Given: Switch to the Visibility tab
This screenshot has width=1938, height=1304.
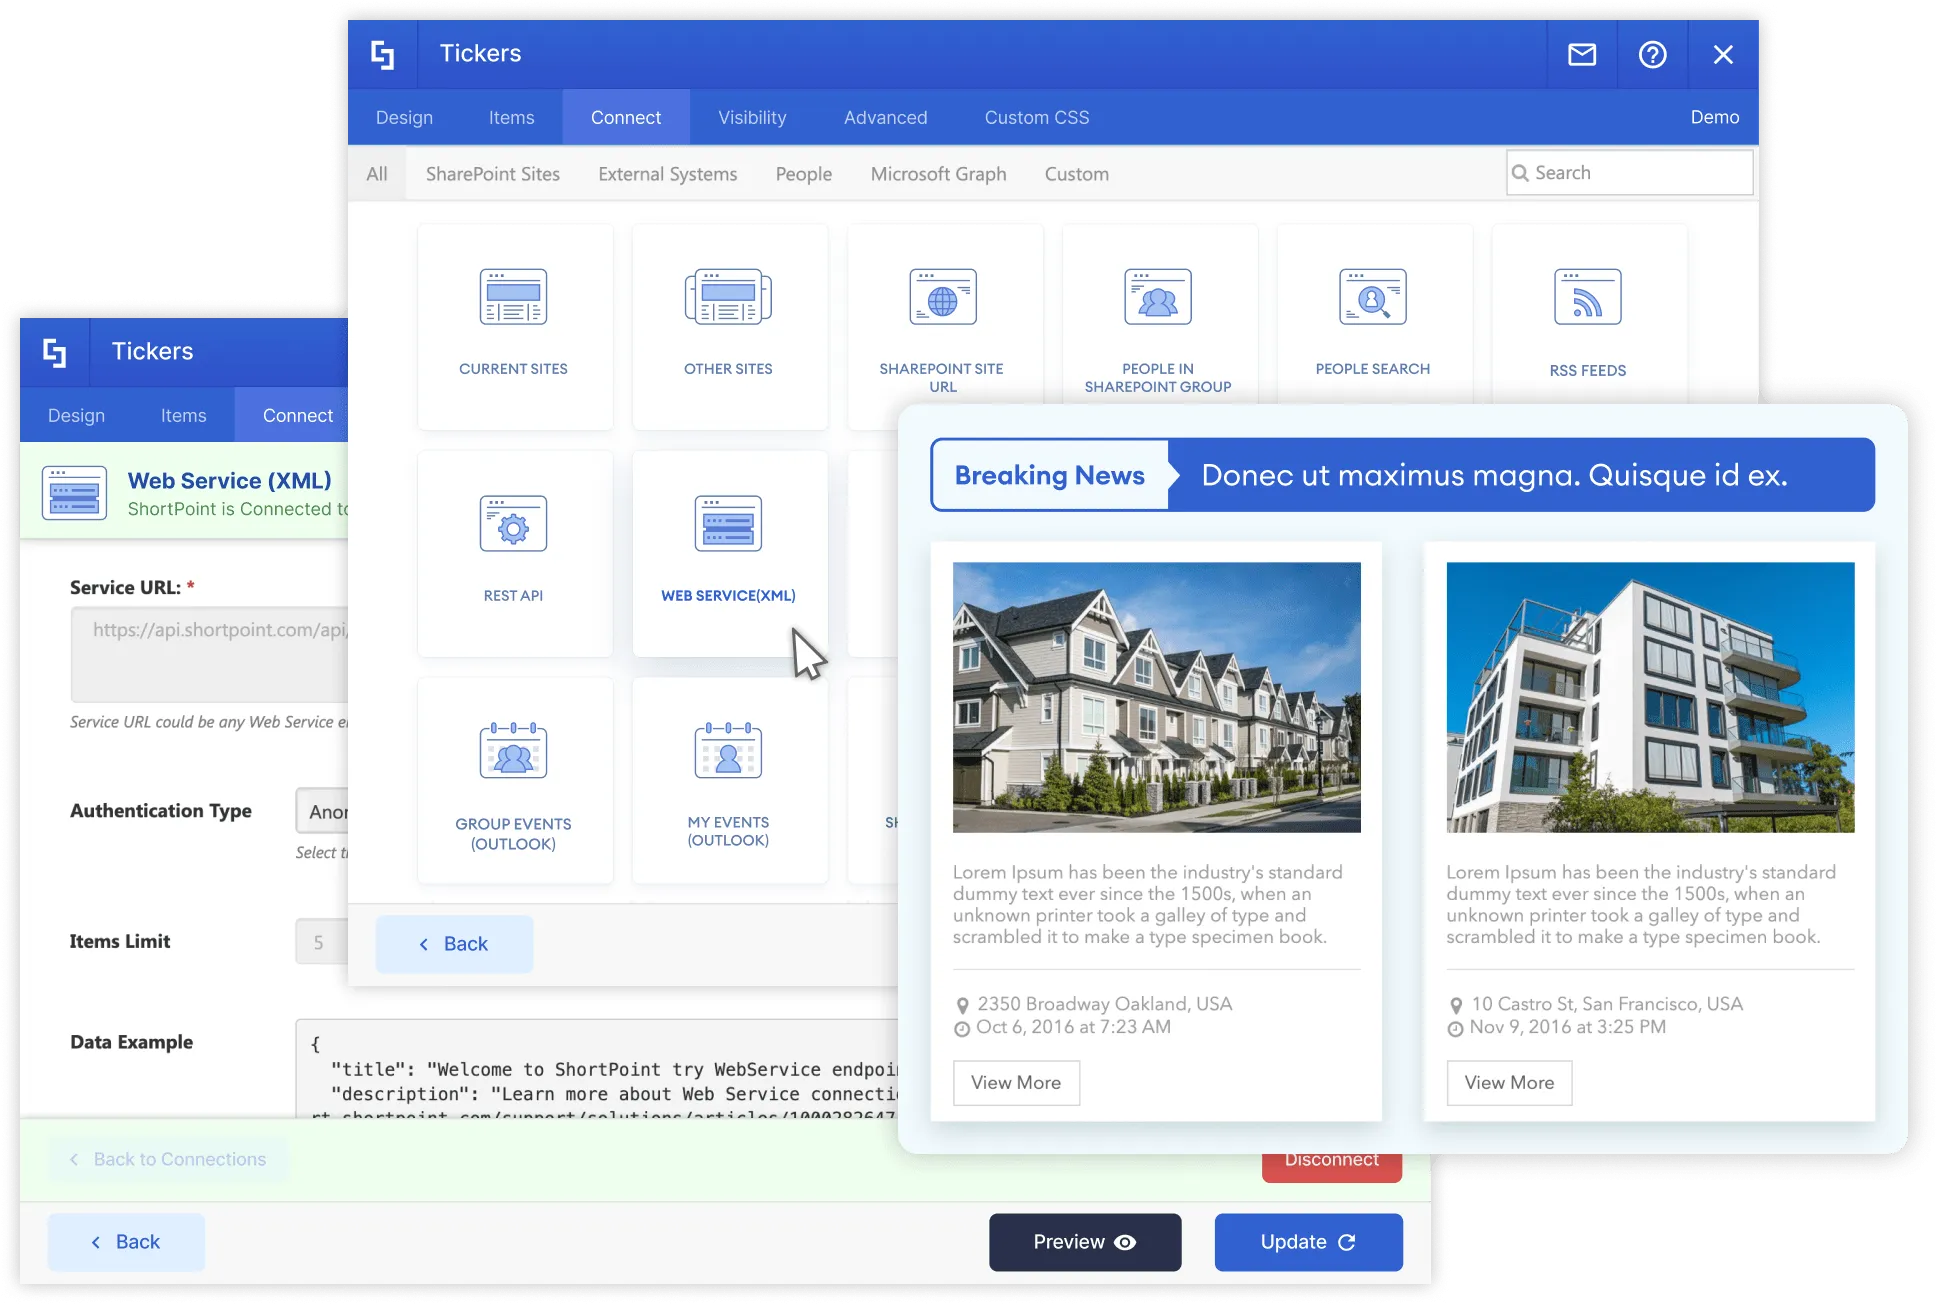Looking at the screenshot, I should (752, 117).
